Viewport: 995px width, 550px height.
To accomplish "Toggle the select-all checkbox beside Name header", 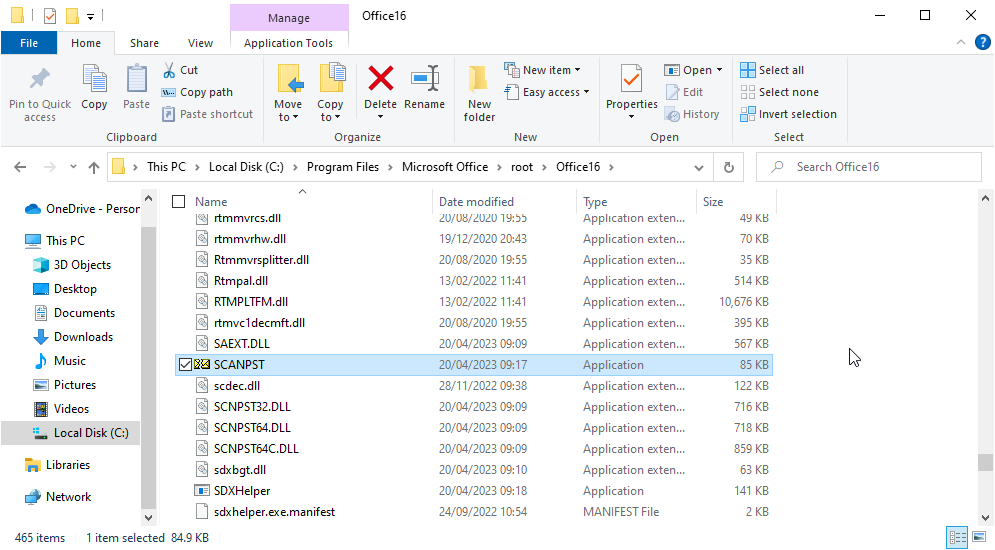I will (x=179, y=202).
